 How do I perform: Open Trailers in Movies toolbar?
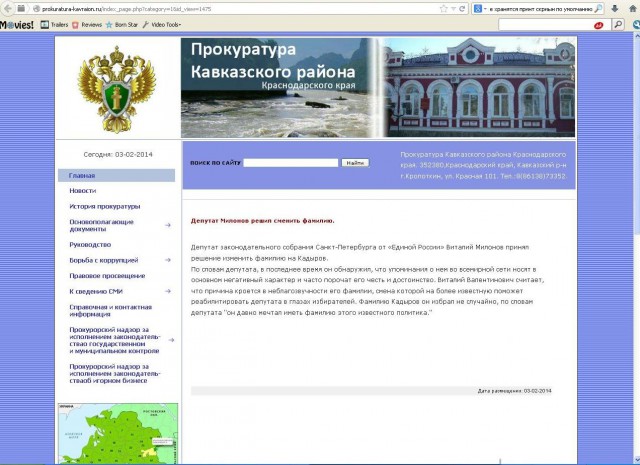55,25
